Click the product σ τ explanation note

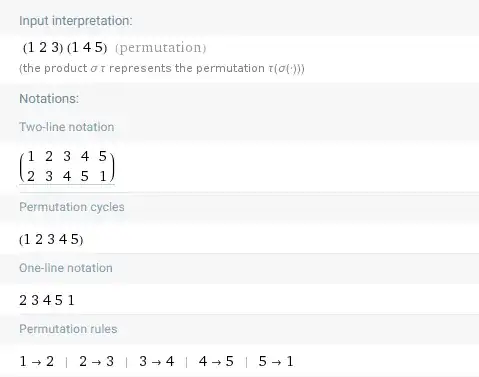coord(162,68)
